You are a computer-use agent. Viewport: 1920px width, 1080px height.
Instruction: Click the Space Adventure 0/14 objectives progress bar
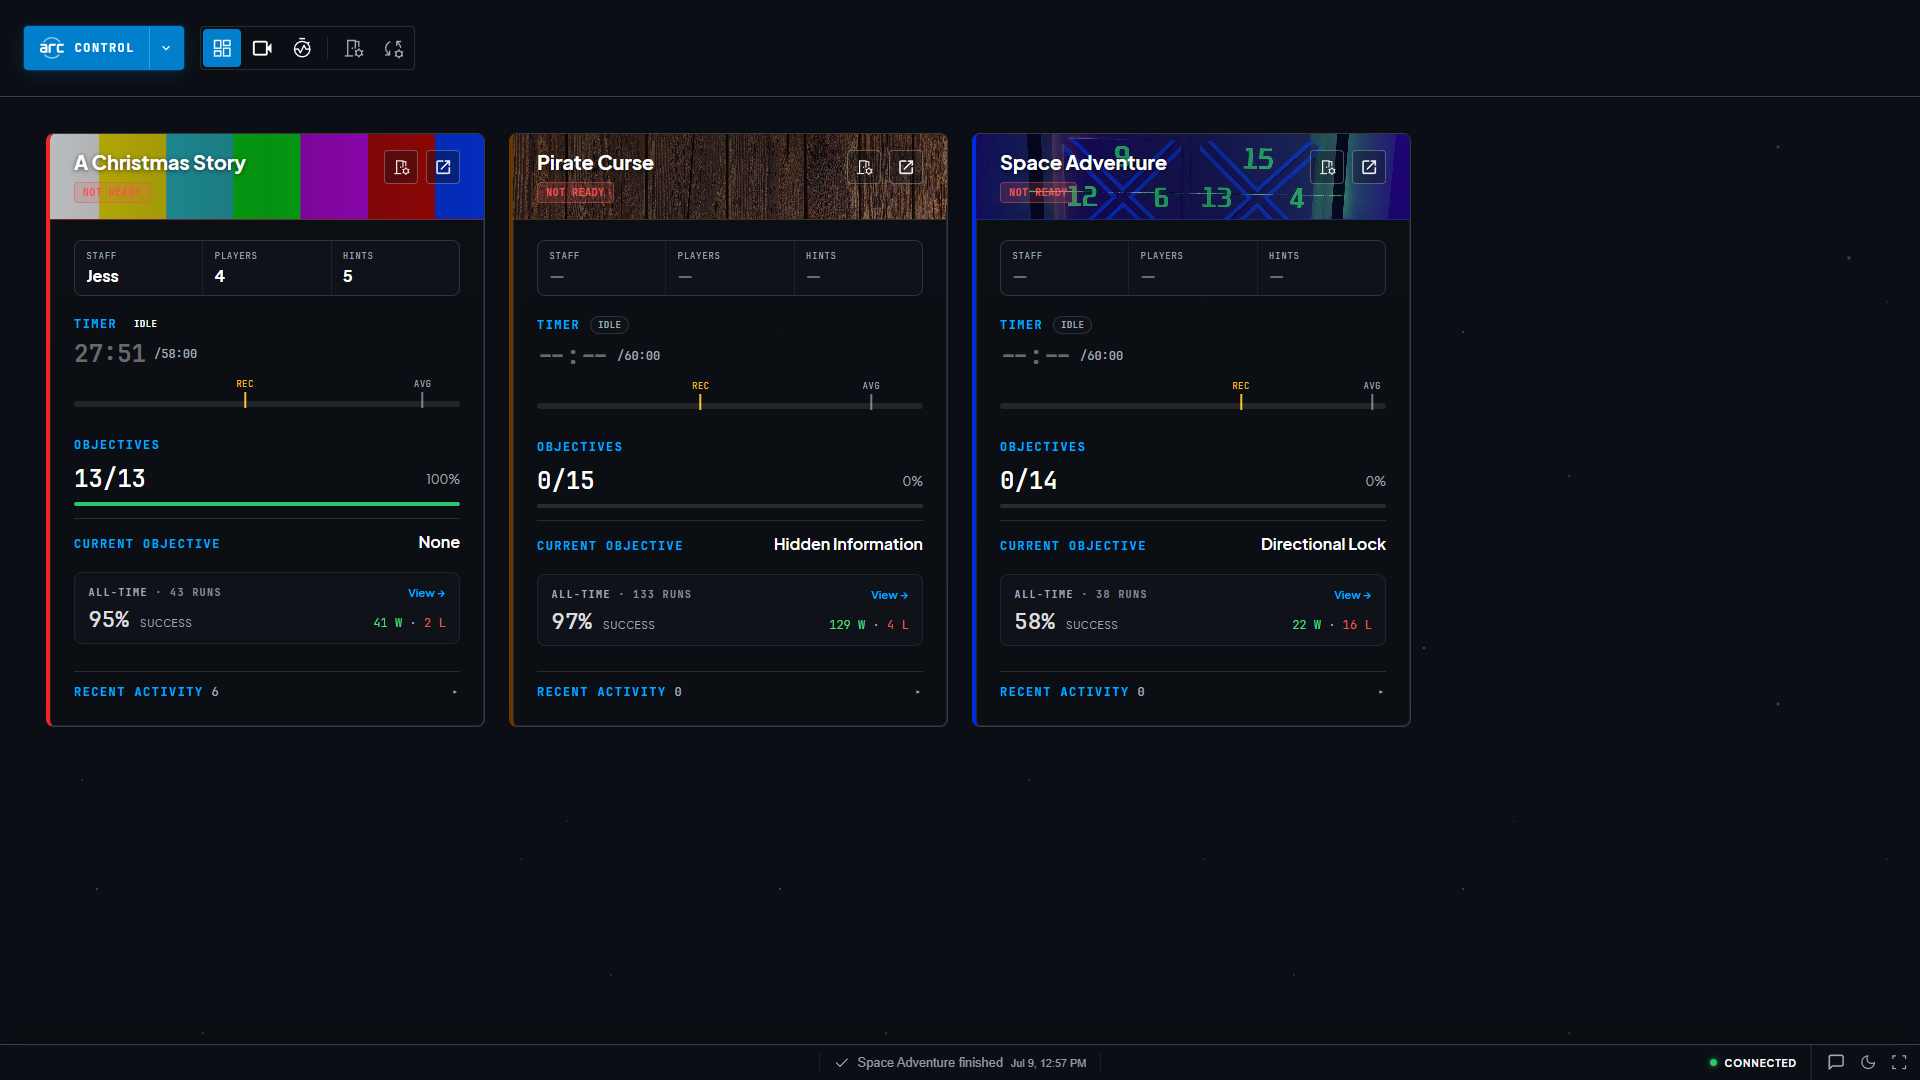click(x=1193, y=506)
